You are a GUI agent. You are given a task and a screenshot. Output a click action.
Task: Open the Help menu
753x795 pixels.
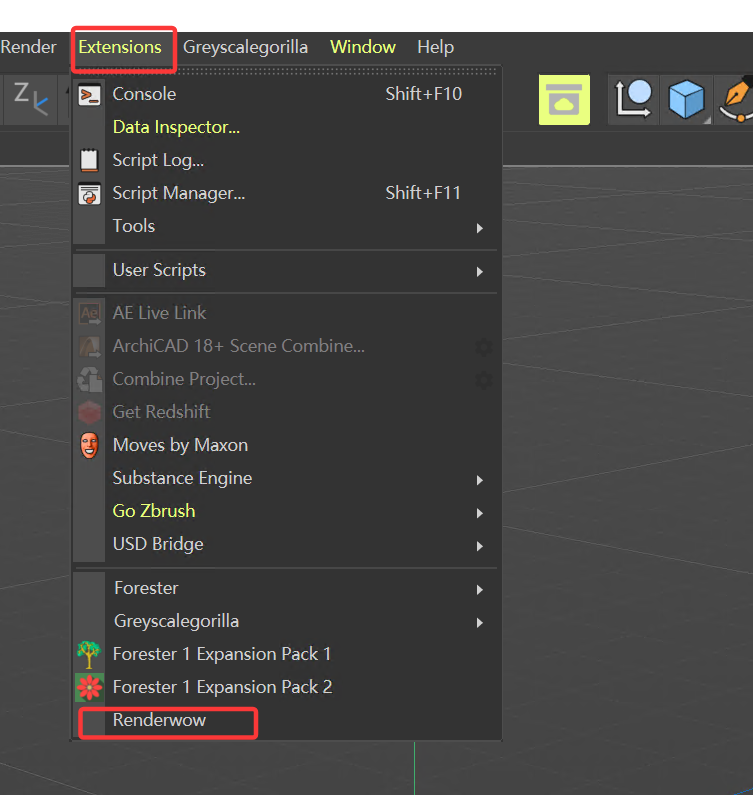coord(435,47)
